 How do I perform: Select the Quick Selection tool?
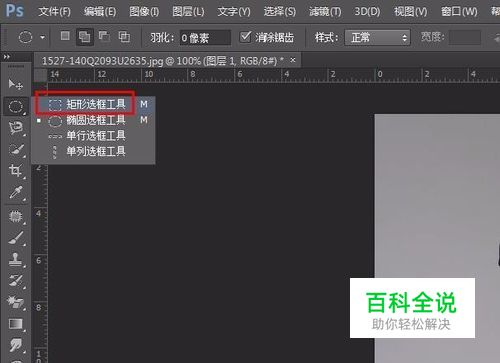click(15, 149)
